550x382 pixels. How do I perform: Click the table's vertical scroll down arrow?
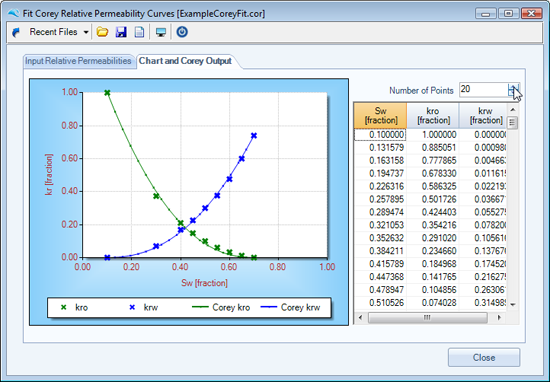tap(512, 304)
